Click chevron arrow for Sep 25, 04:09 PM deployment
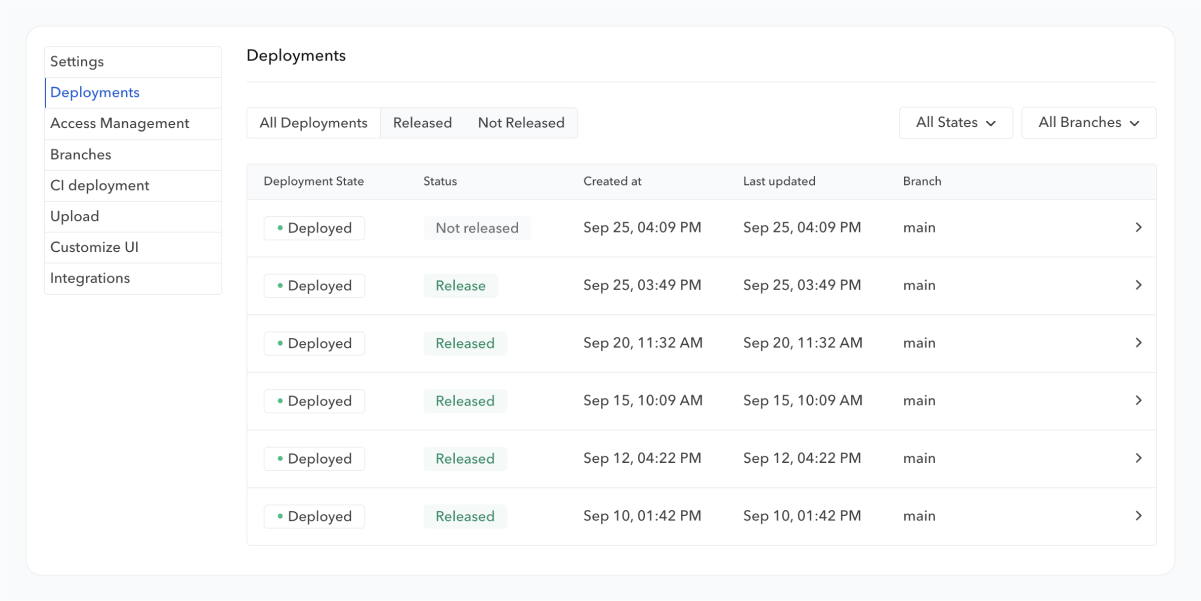This screenshot has width=1201, height=601. click(x=1138, y=228)
